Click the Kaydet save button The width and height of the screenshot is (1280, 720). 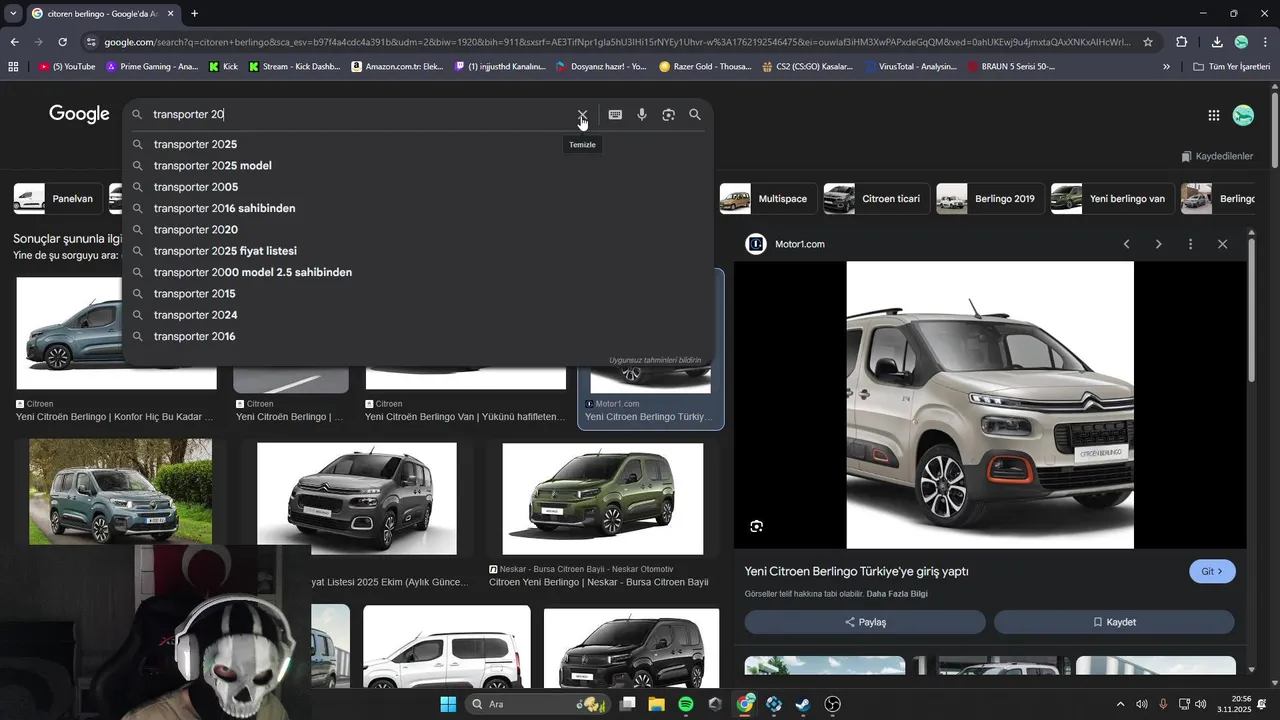tap(1114, 622)
